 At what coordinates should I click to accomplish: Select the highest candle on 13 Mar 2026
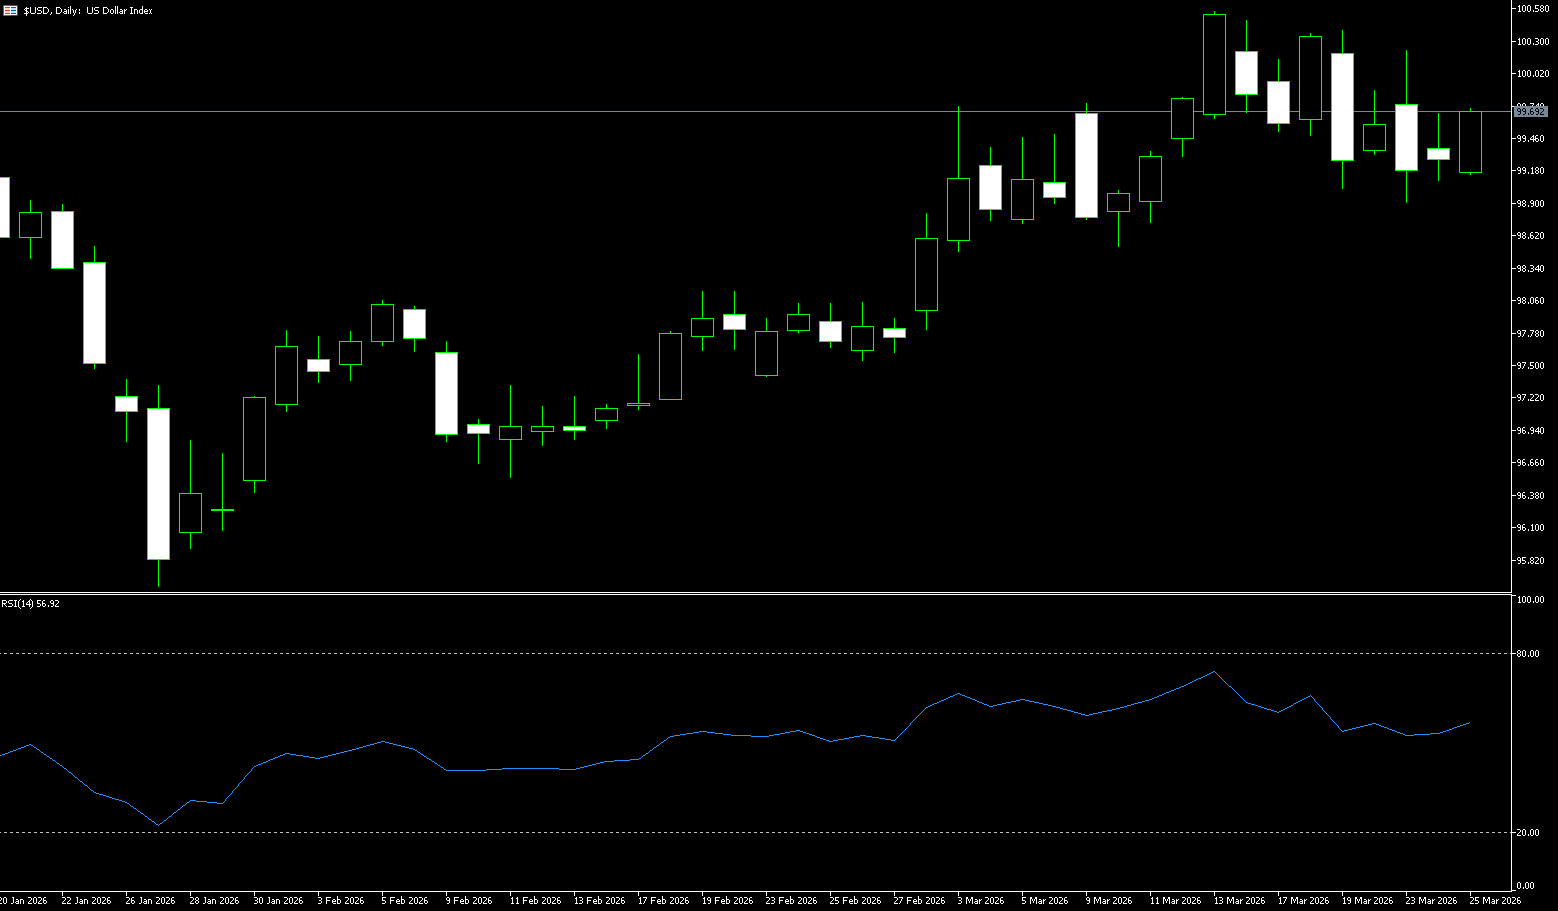(x=1214, y=64)
